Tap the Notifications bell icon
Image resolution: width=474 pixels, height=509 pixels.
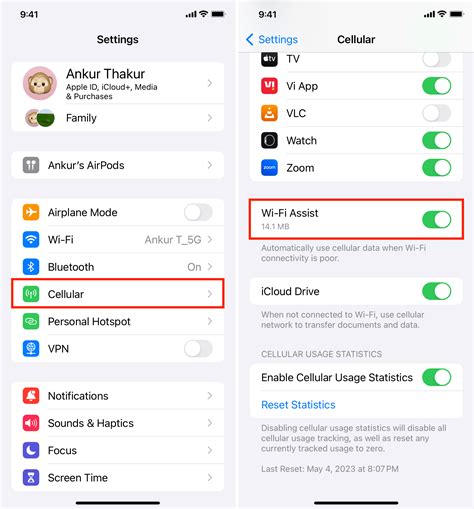[31, 396]
